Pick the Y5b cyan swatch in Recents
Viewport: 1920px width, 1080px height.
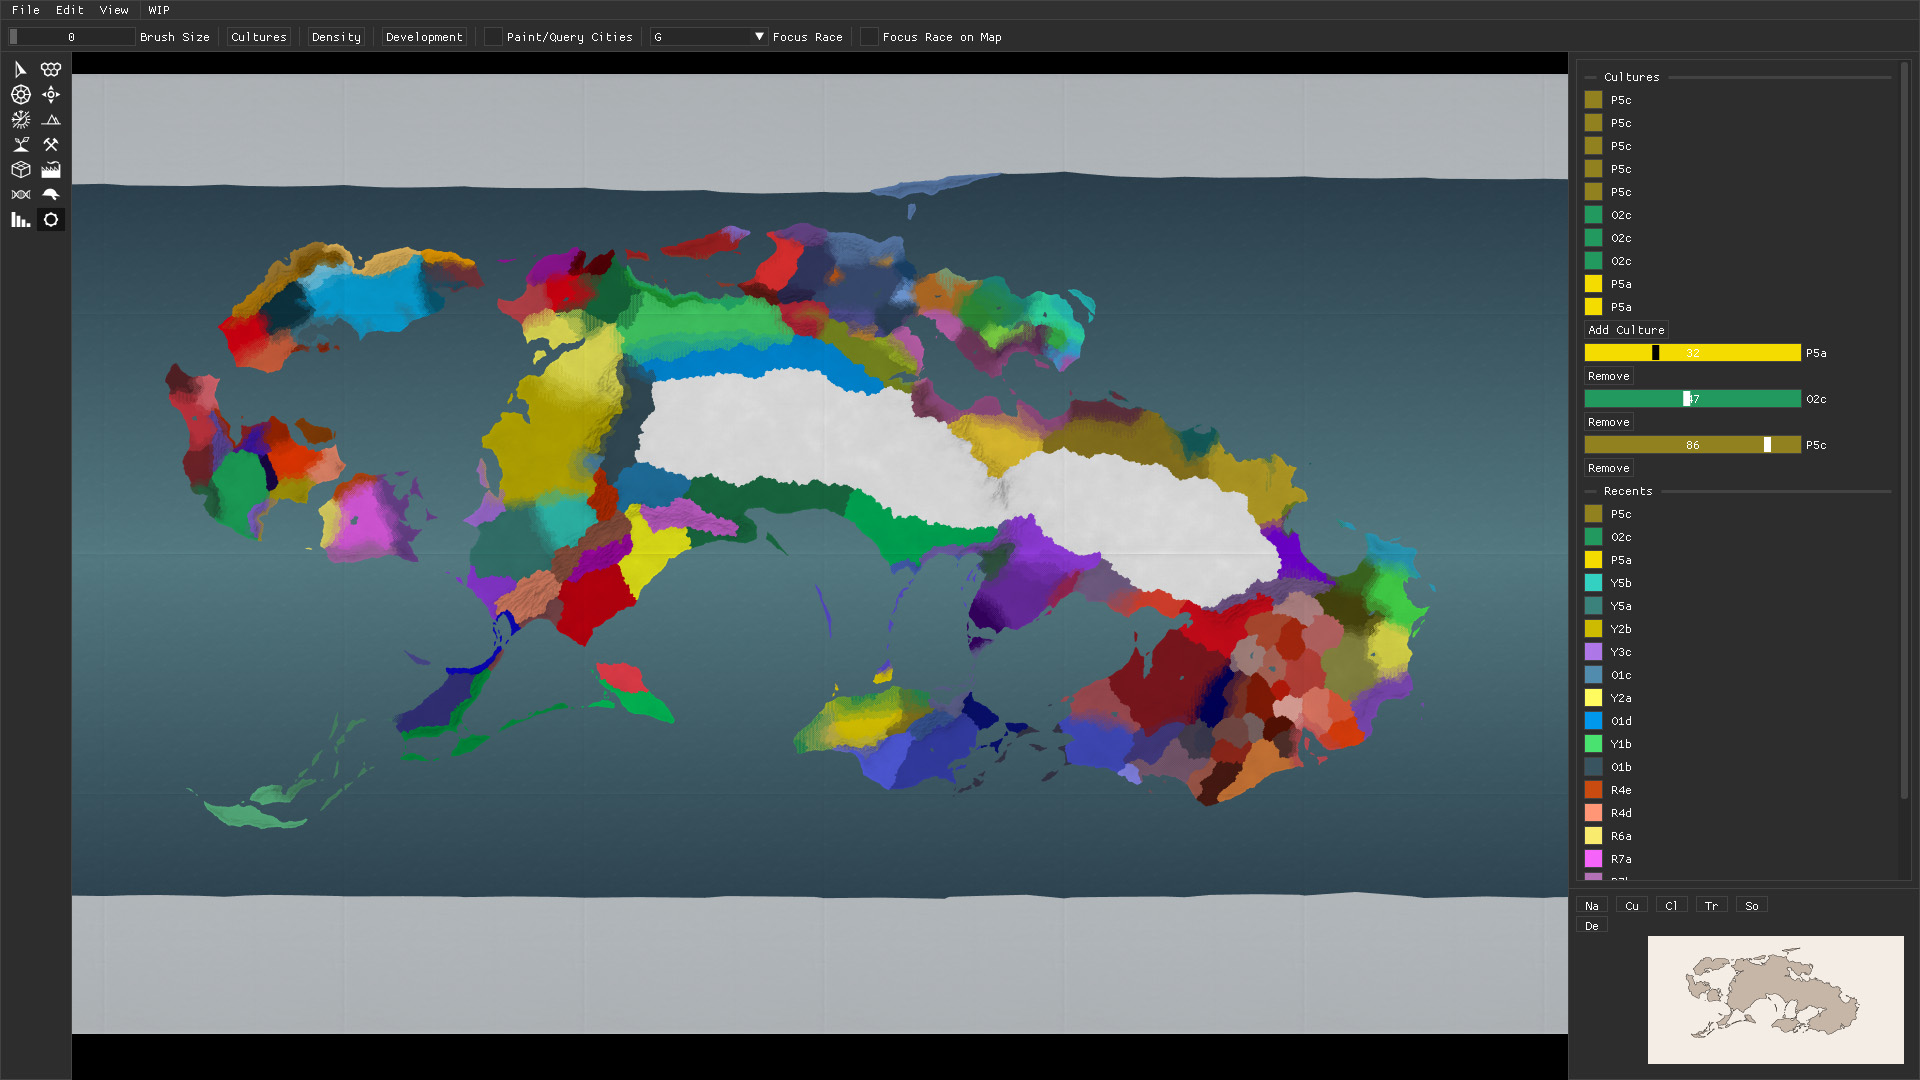coord(1593,583)
